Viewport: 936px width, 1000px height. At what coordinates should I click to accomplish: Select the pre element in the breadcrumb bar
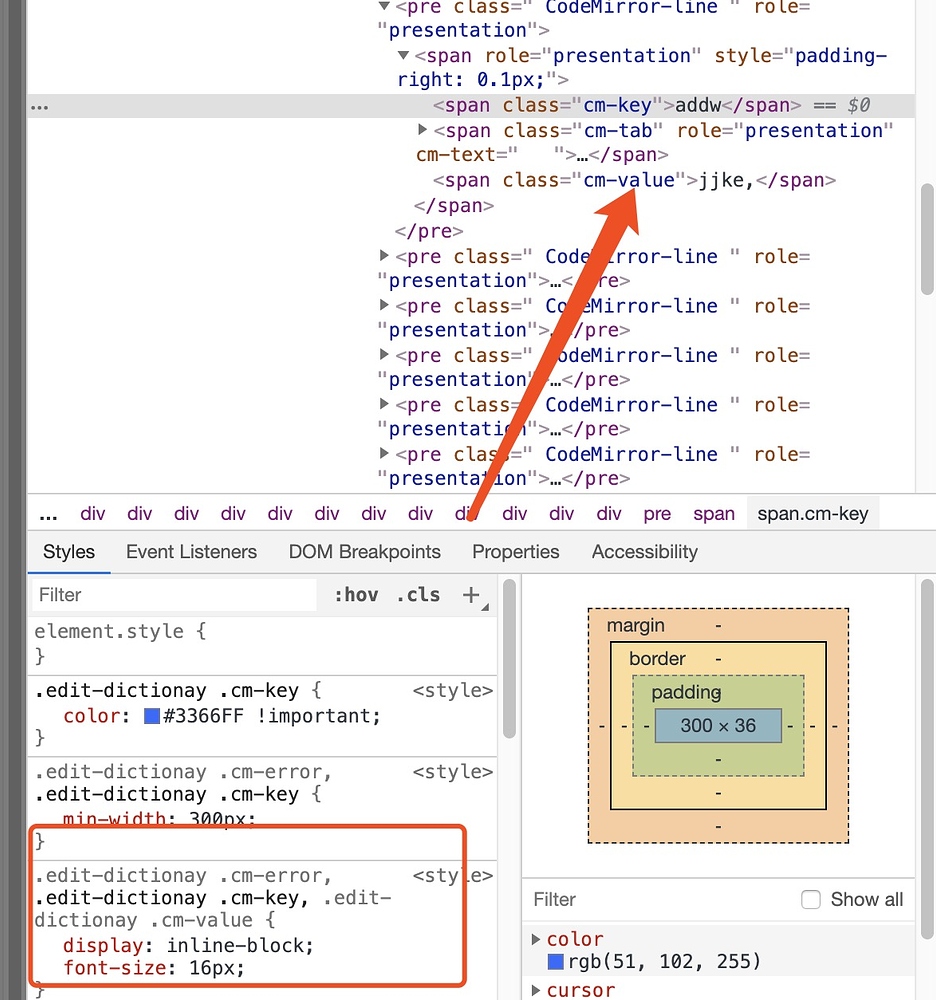(x=657, y=512)
